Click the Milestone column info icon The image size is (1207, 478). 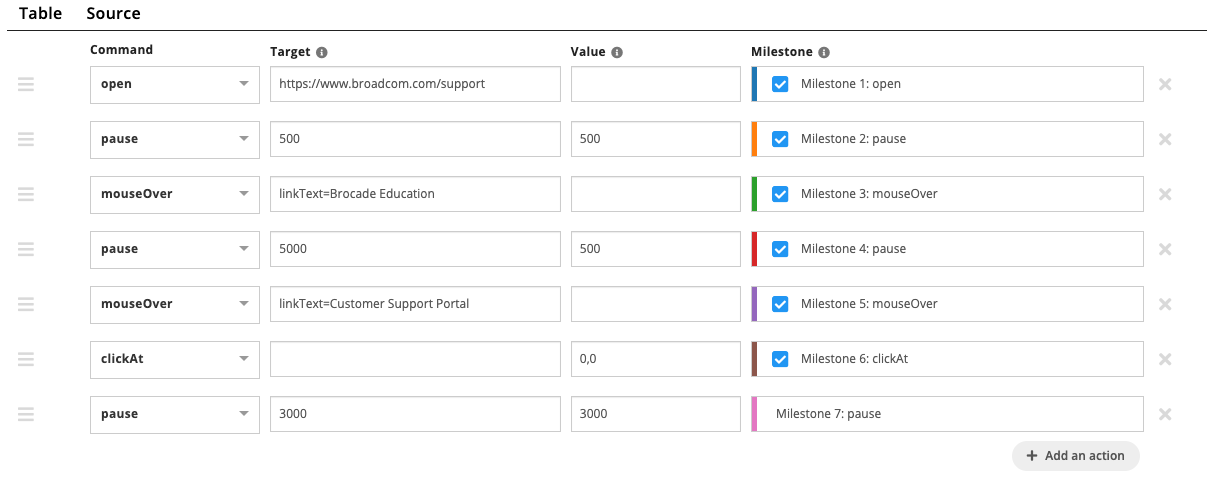(824, 53)
